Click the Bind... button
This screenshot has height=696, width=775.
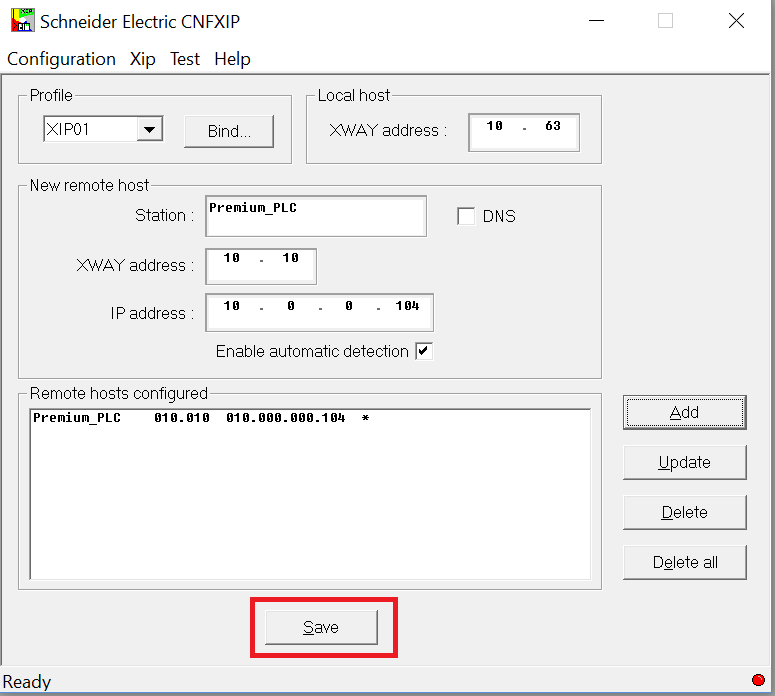[229, 131]
